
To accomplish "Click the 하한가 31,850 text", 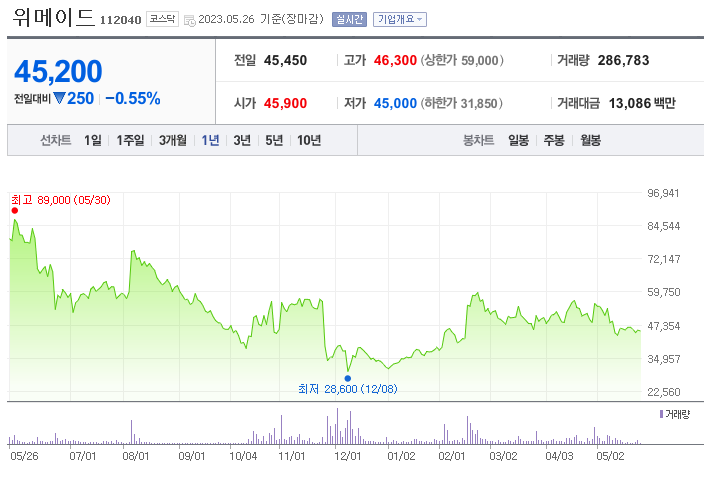I will (462, 103).
